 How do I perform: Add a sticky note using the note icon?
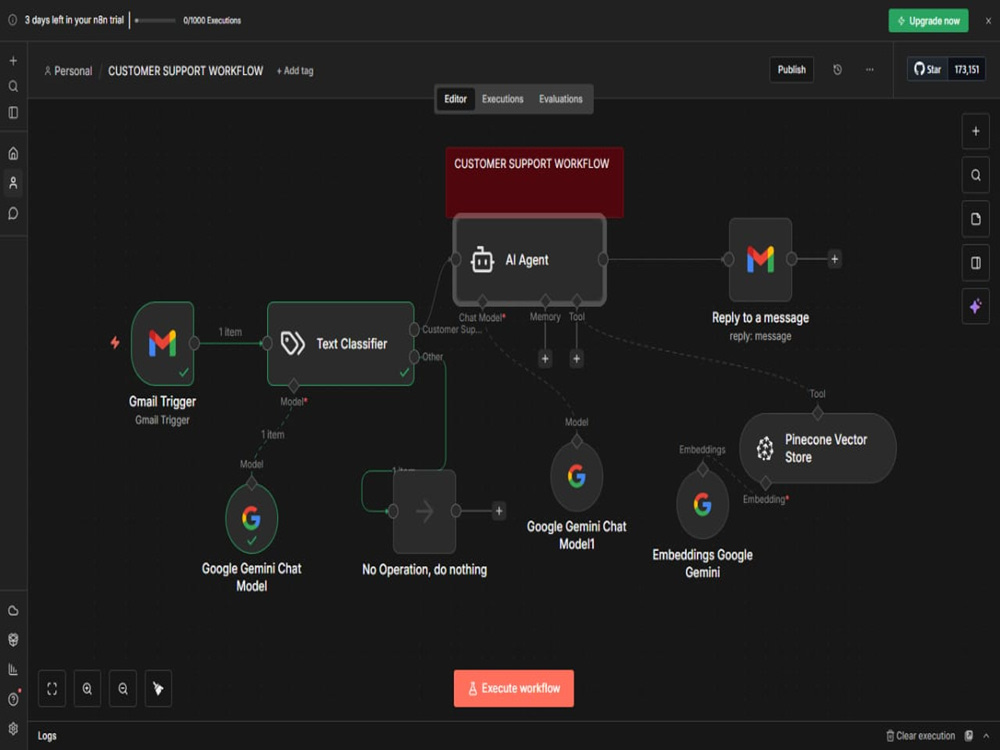click(x=975, y=219)
